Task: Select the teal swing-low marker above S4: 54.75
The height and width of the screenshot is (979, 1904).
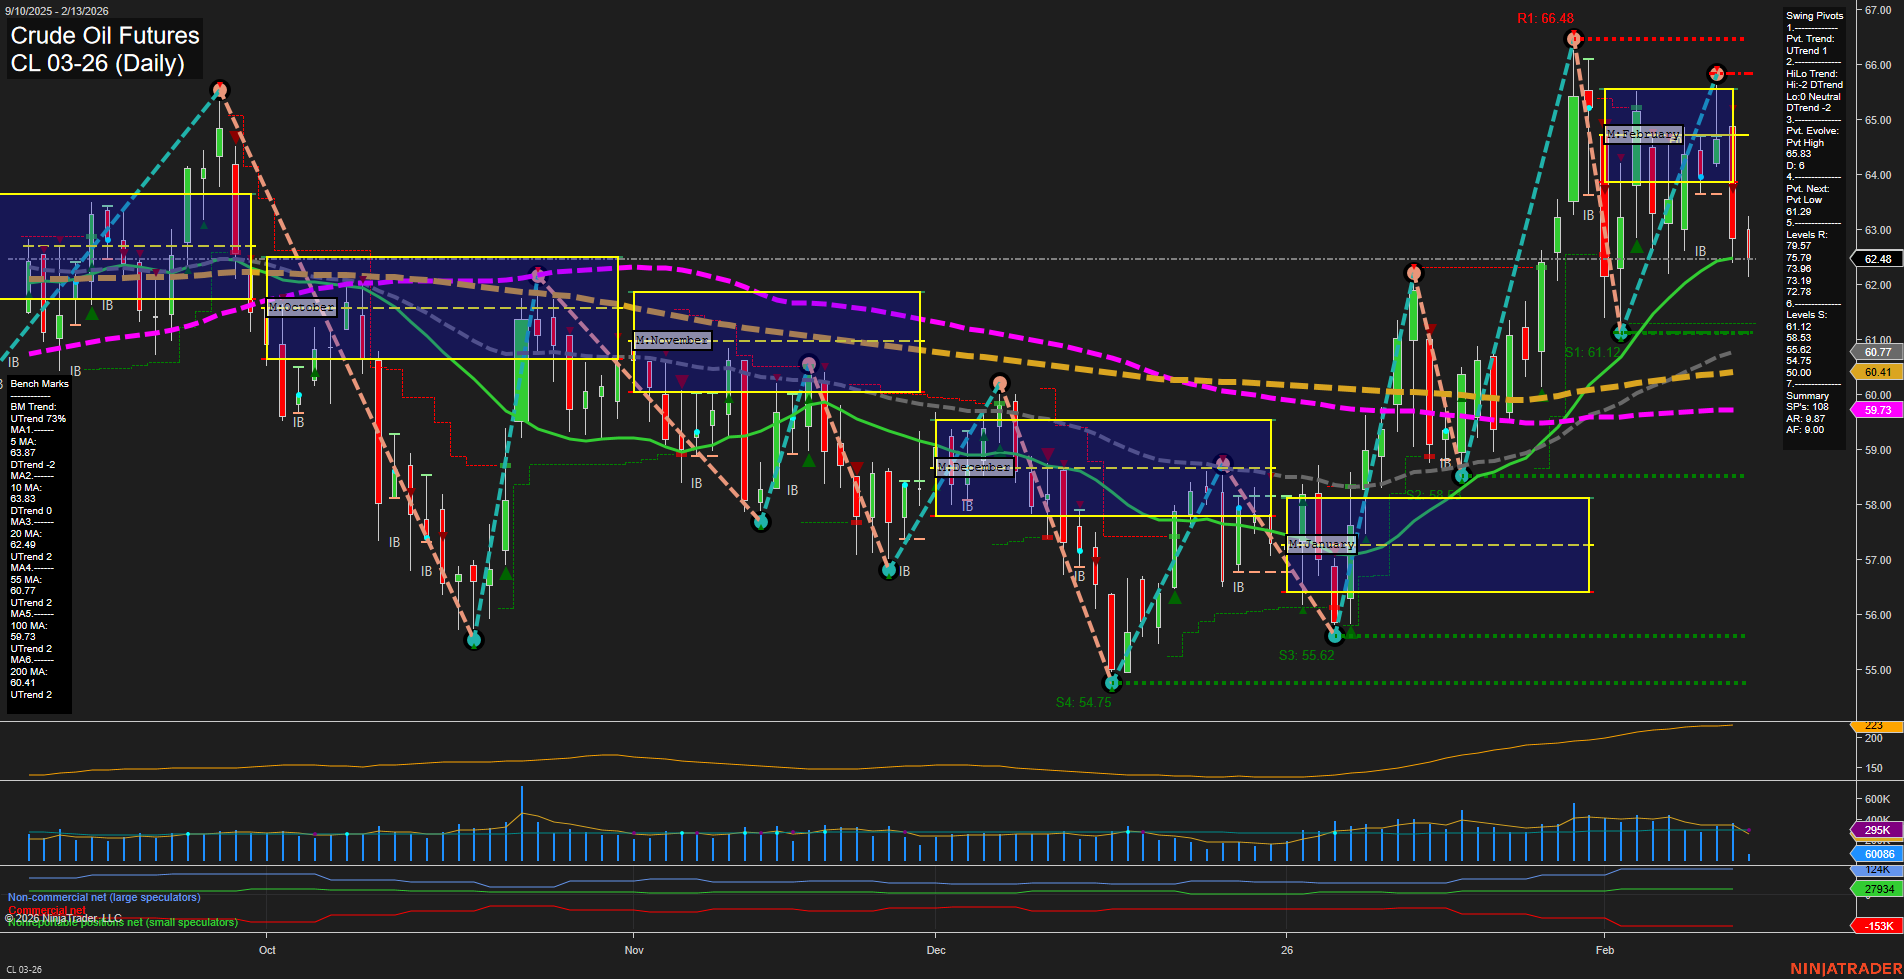Action: pyautogui.click(x=1112, y=684)
